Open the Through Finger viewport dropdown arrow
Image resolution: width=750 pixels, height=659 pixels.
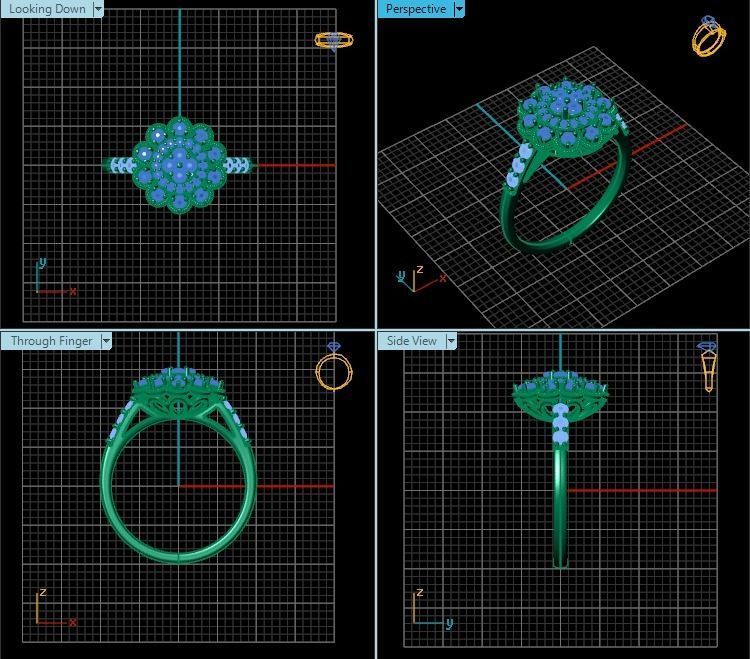tap(106, 341)
